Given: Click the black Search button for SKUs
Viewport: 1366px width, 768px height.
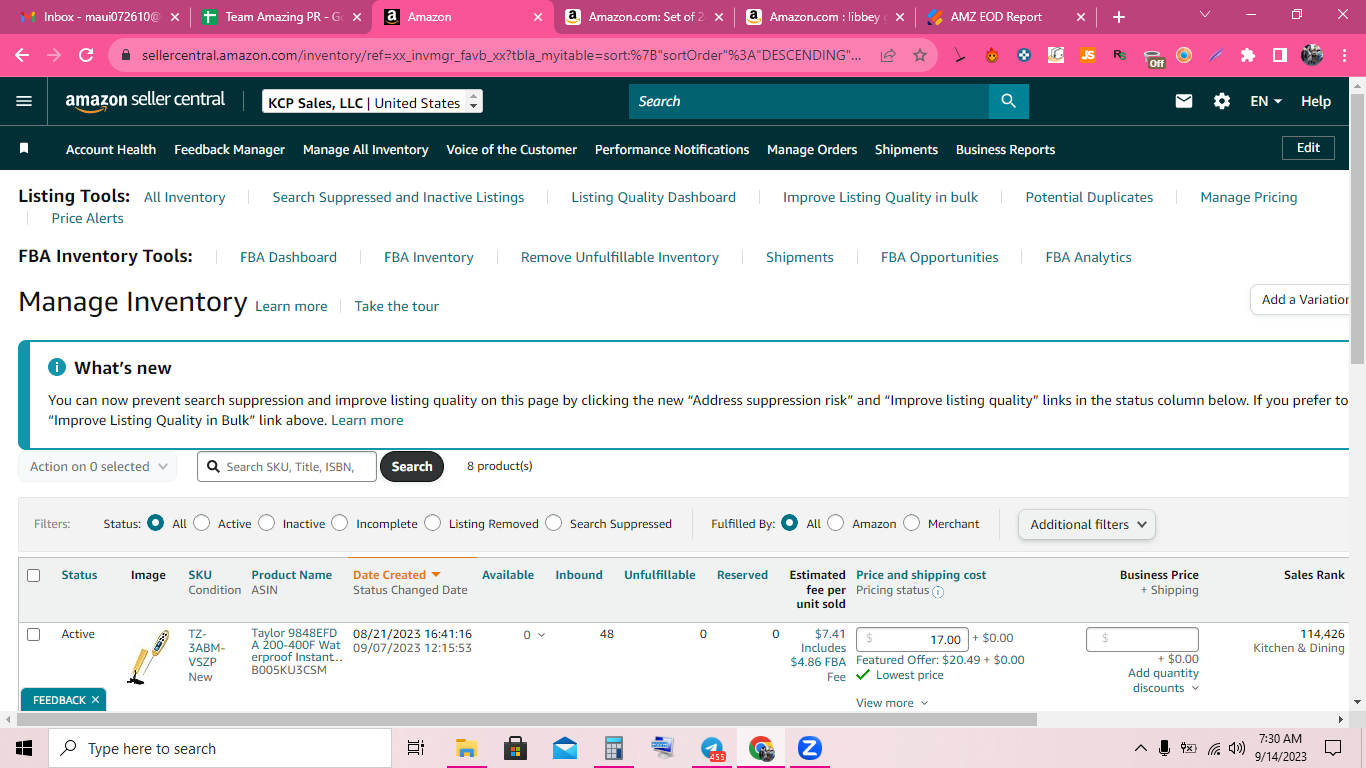Looking at the screenshot, I should coord(412,466).
